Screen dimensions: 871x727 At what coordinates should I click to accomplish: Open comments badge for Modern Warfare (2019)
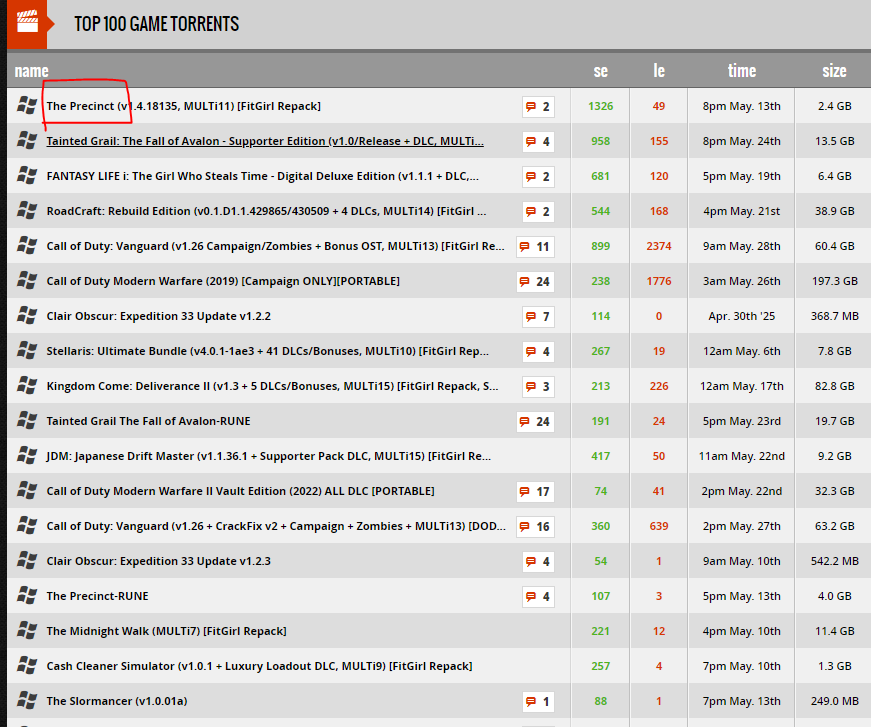click(535, 282)
